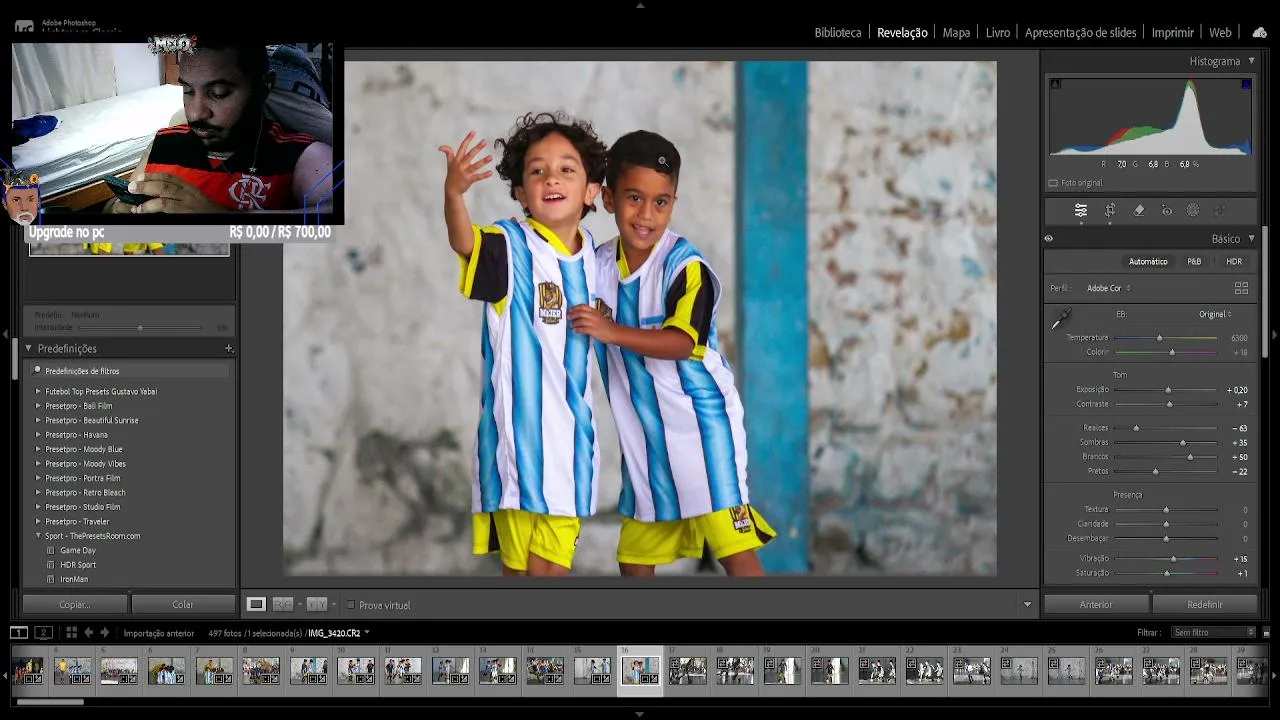1280x720 pixels.
Task: Collapse the Histograma panel
Action: click(1251, 61)
